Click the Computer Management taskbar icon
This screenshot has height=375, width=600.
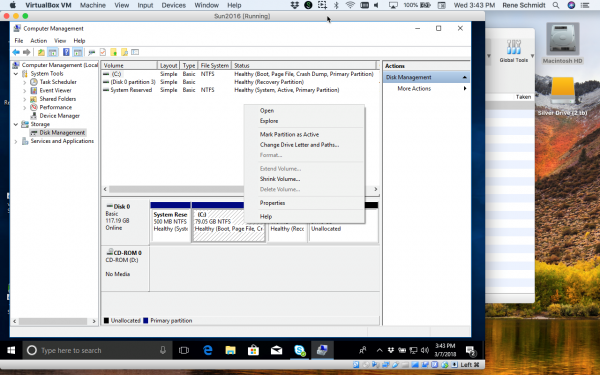[x=322, y=350]
